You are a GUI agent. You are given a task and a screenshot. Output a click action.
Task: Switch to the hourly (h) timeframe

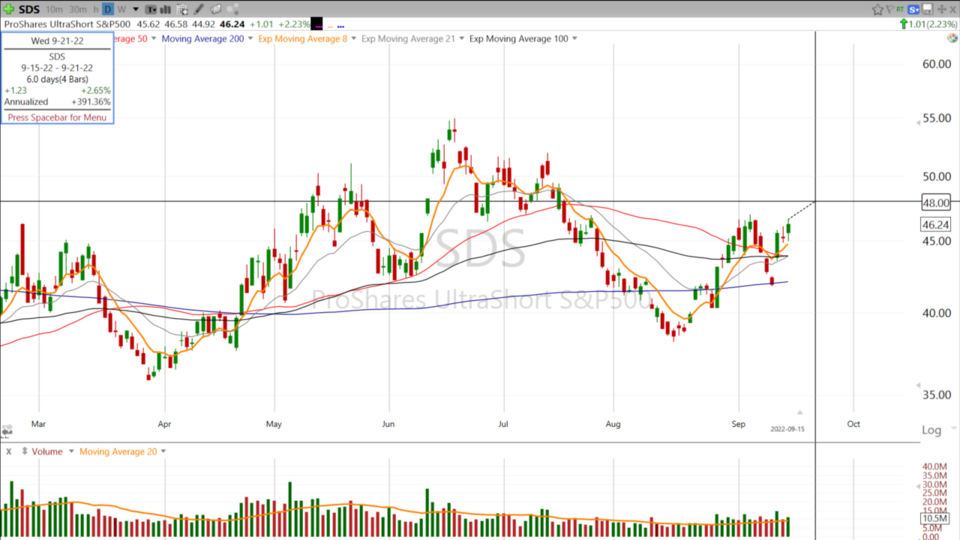pos(96,9)
